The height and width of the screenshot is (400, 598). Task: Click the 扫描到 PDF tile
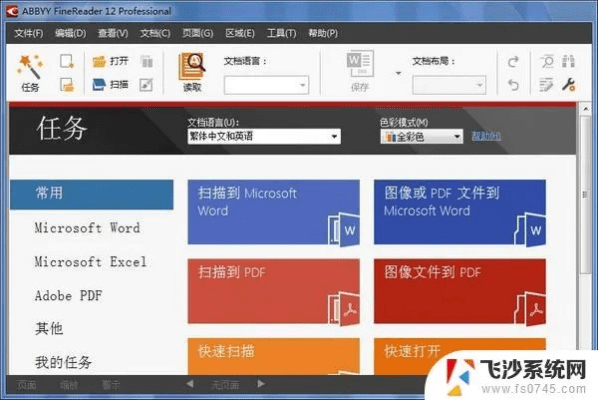[273, 291]
